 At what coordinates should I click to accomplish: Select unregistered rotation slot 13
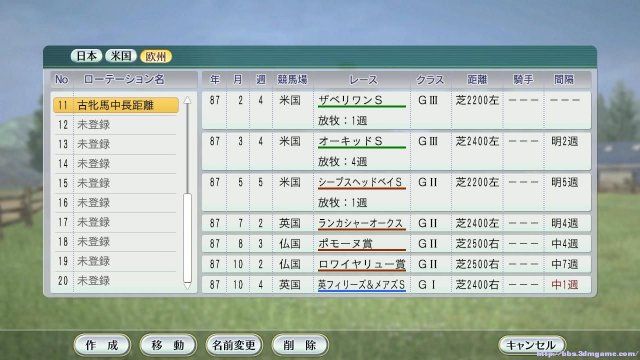[x=116, y=144]
